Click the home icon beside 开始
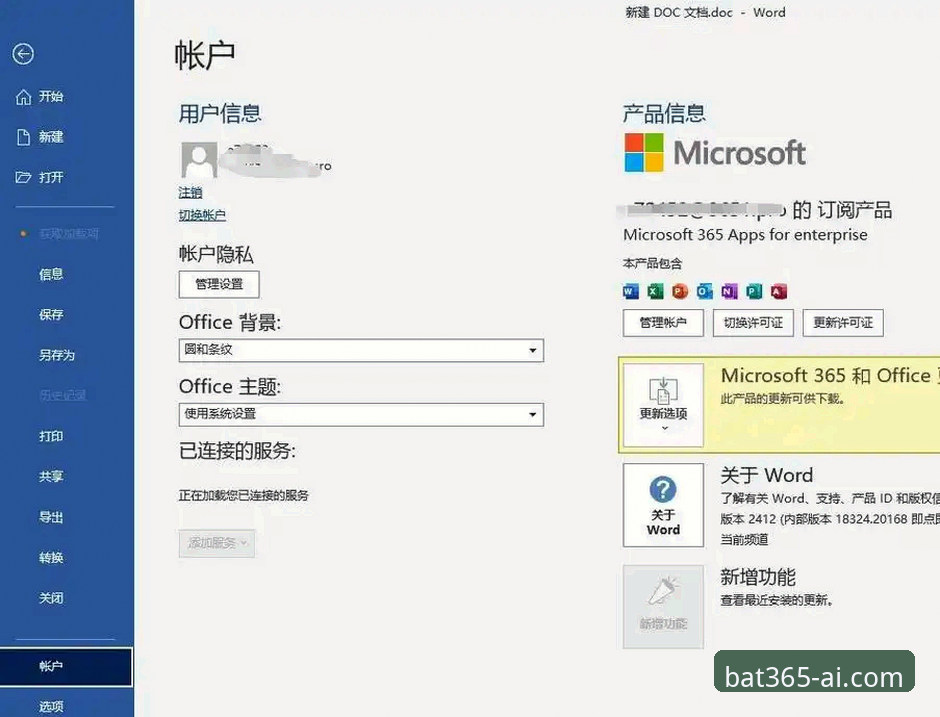This screenshot has width=940, height=717. (x=23, y=97)
